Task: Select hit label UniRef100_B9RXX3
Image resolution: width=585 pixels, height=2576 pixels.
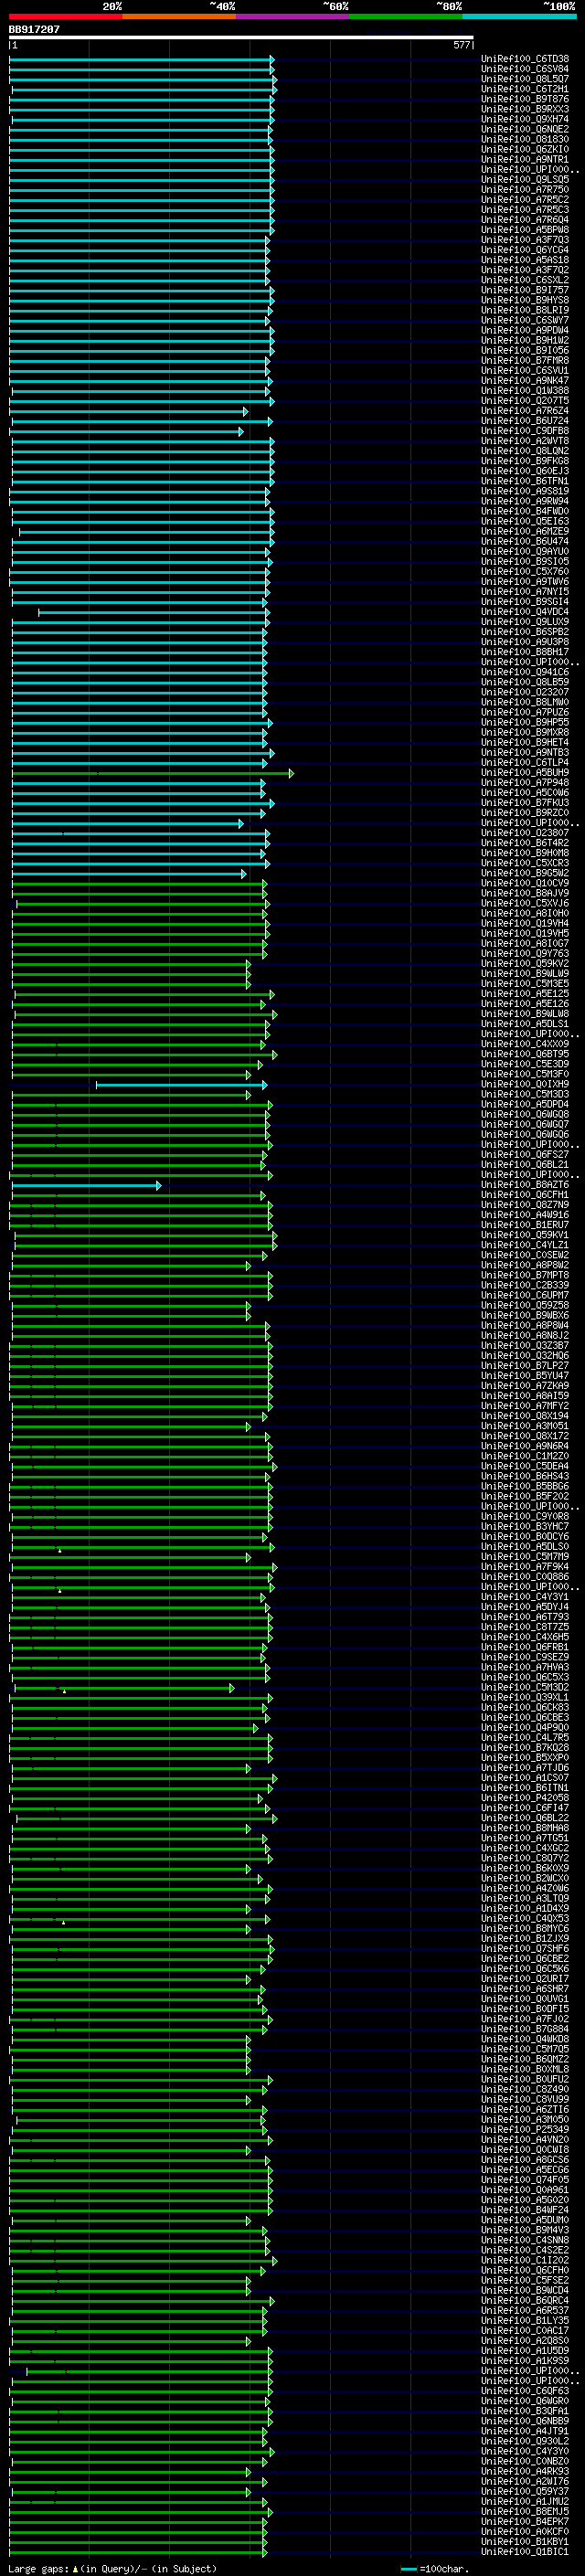Action: pos(525,109)
